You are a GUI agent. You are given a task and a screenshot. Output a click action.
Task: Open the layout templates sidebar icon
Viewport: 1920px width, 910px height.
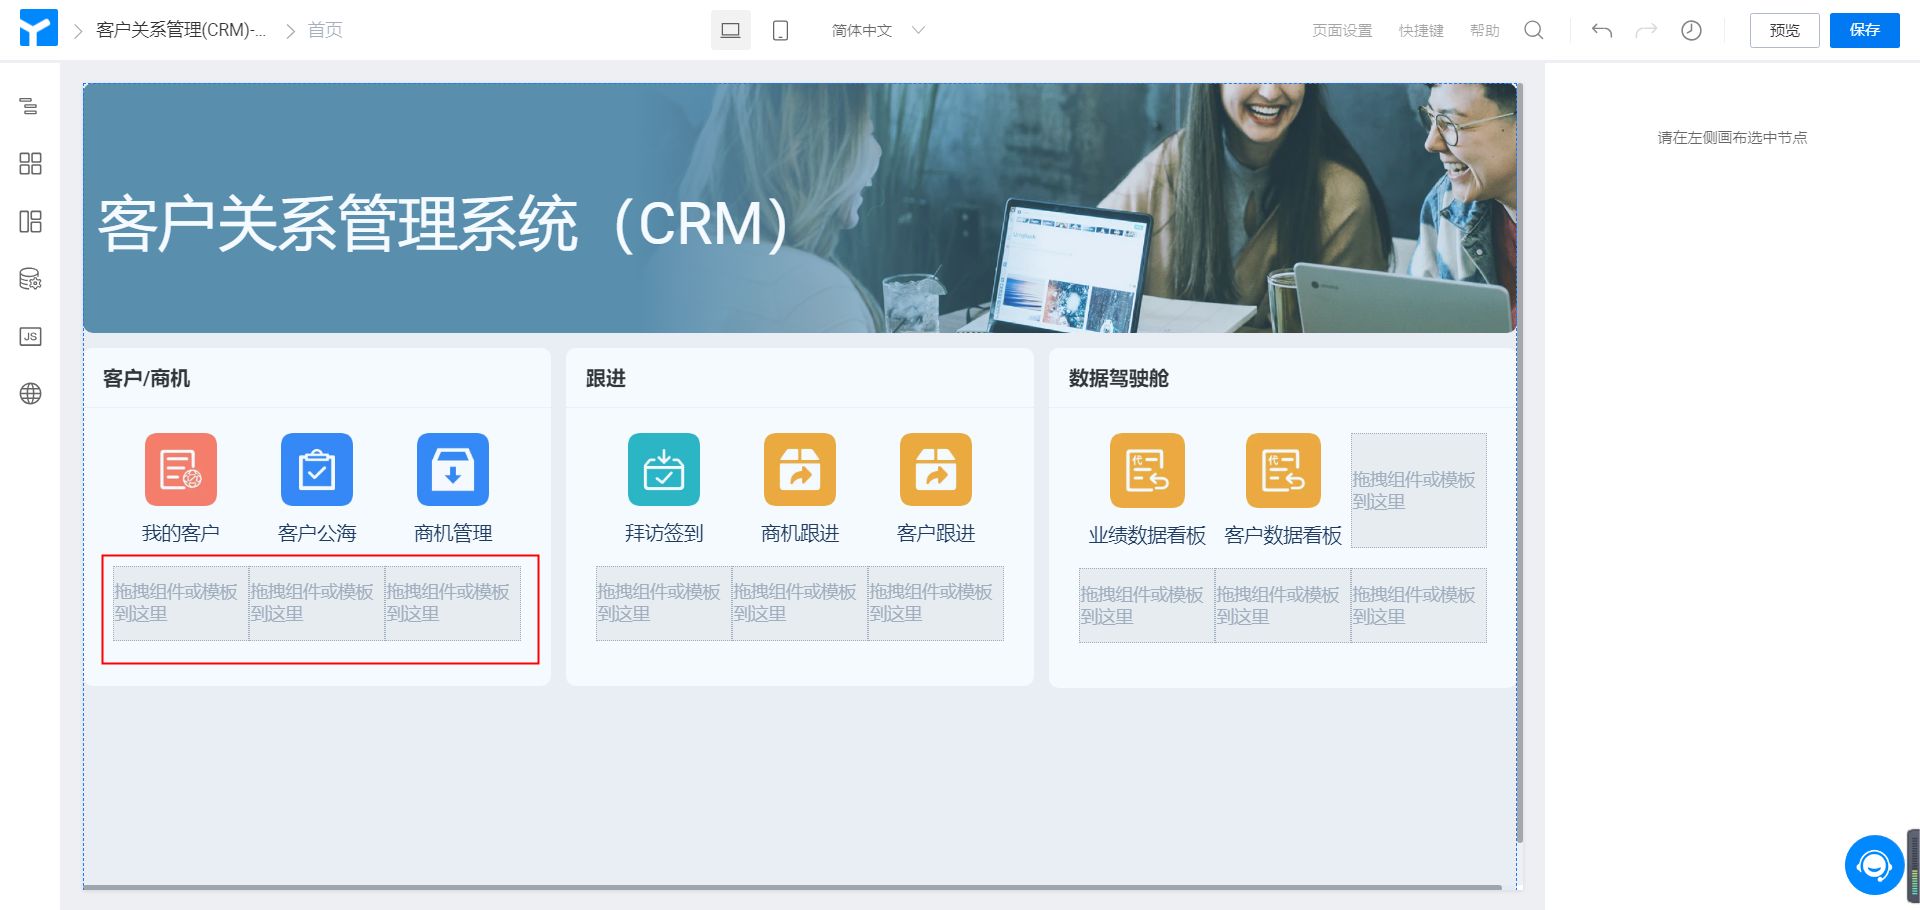point(30,221)
